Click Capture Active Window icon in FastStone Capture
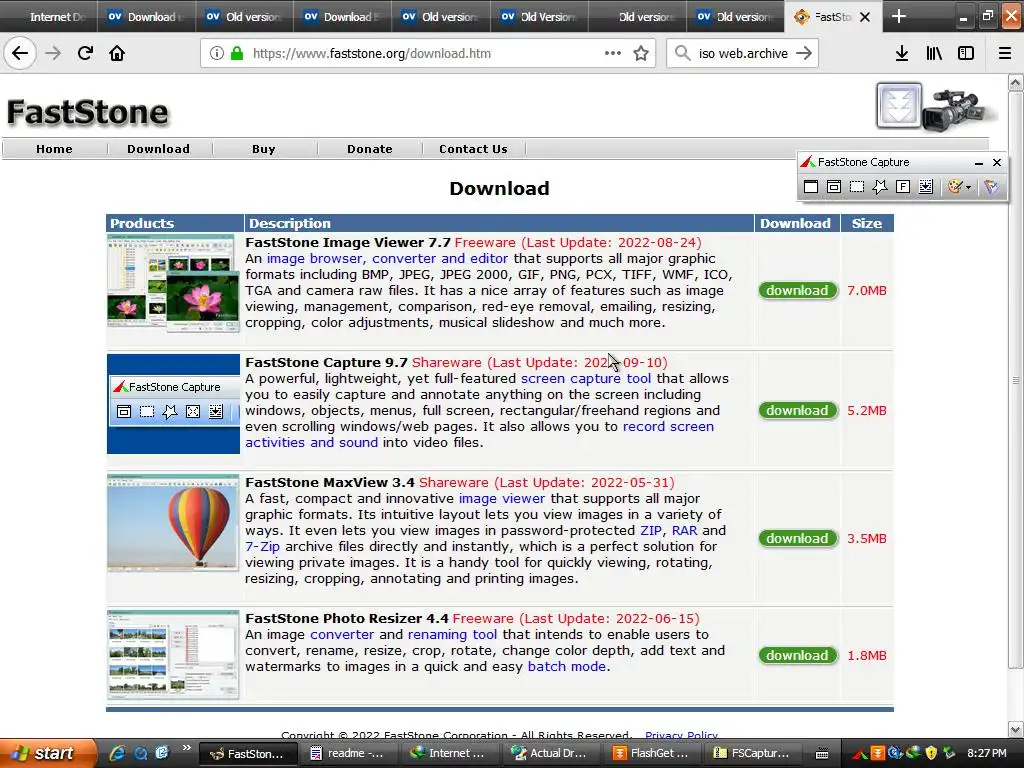The image size is (1024, 768). [x=810, y=187]
